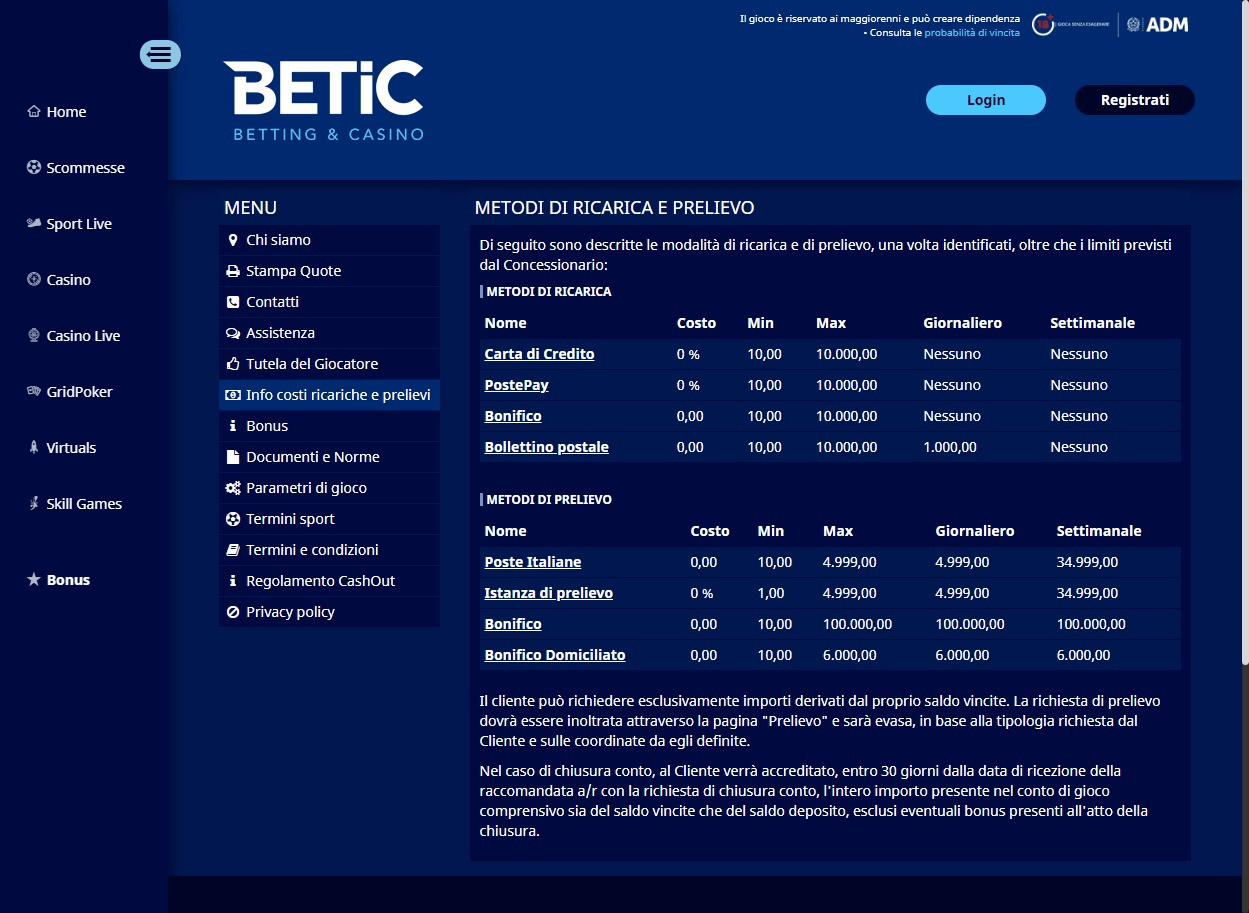The width and height of the screenshot is (1249, 913).
Task: Open the Chi siamo menu entry
Action: click(330, 240)
